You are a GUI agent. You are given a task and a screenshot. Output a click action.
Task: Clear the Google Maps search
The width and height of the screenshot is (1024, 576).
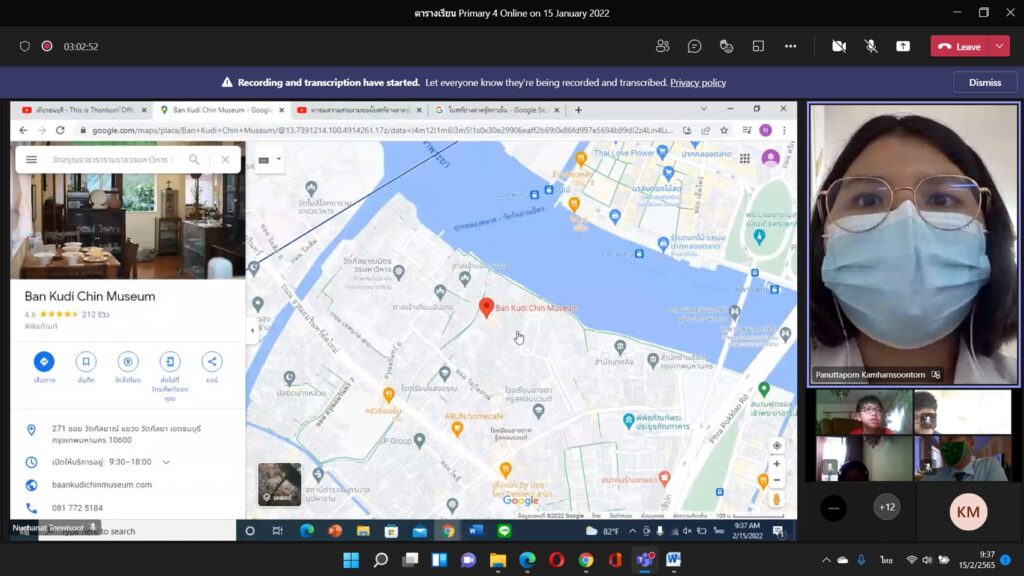pyautogui.click(x=225, y=159)
